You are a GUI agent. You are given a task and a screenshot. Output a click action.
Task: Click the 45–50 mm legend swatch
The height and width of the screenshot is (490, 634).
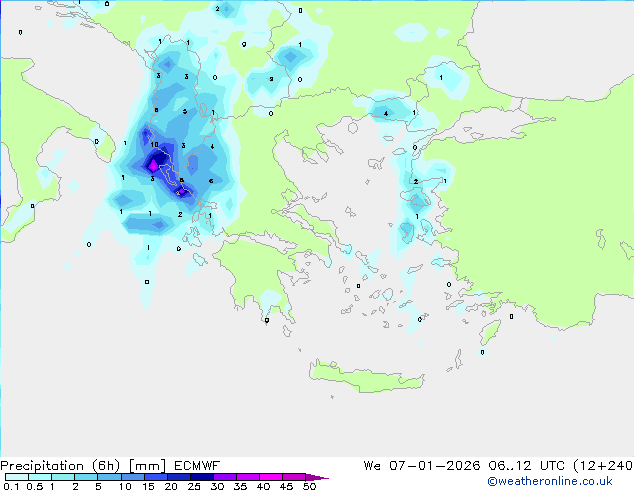[x=294, y=477]
